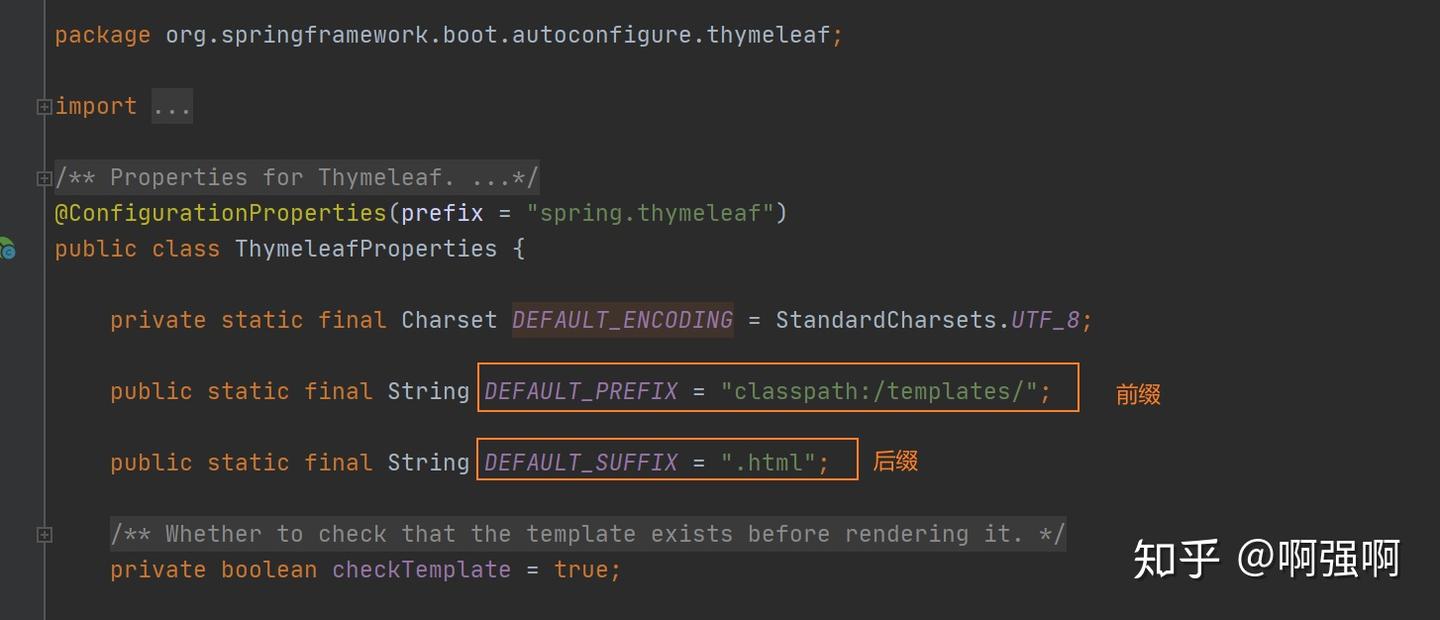The width and height of the screenshot is (1440, 620).
Task: Click the checkTemplate field name
Action: pyautogui.click(x=421, y=569)
